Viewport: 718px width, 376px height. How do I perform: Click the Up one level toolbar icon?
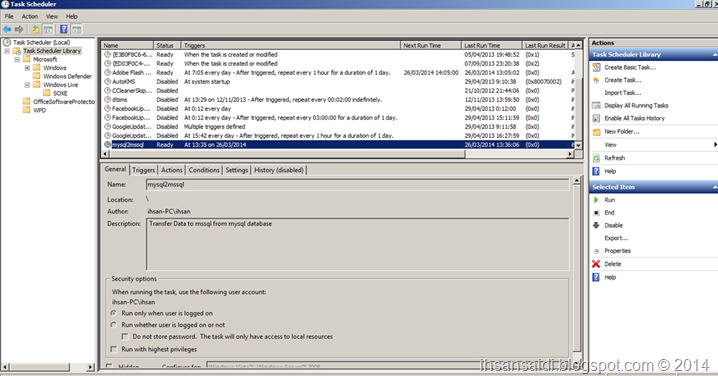pyautogui.click(x=35, y=29)
